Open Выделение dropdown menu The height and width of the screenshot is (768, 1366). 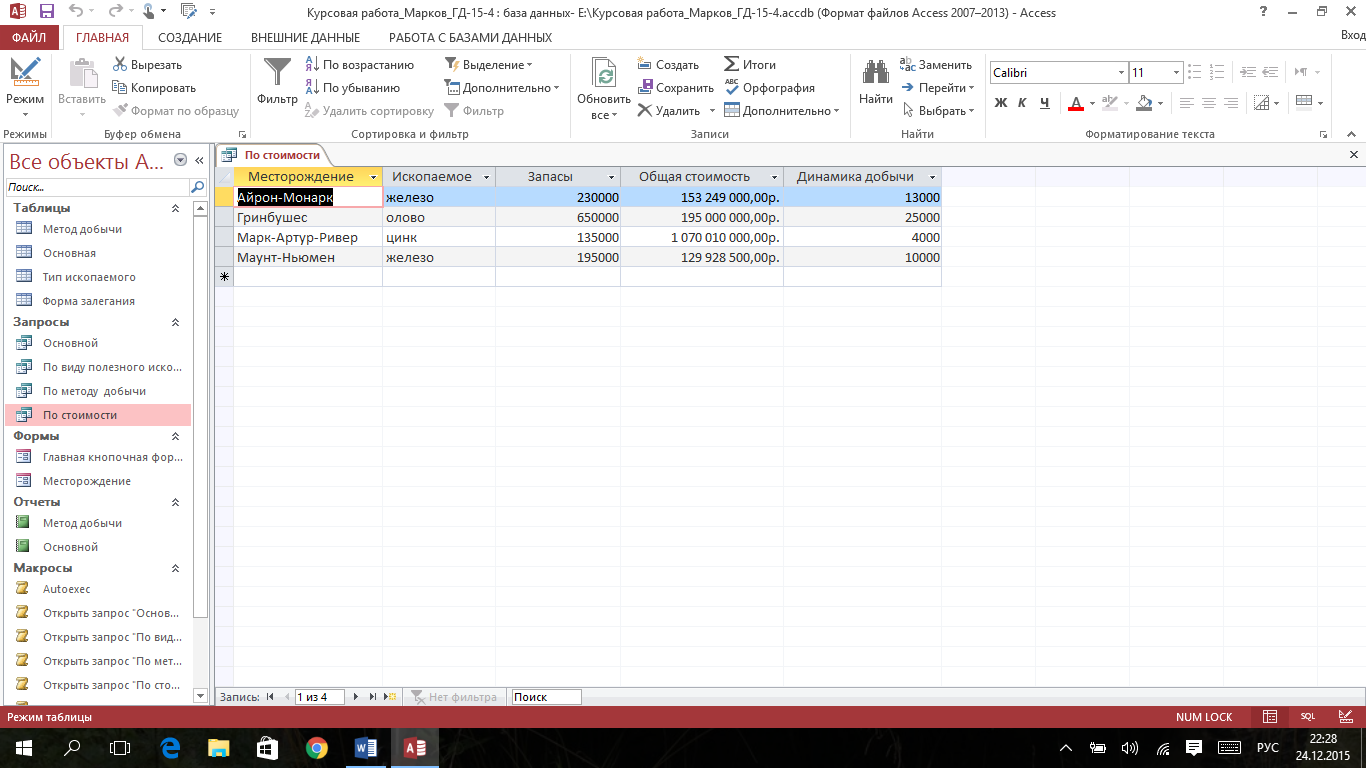[489, 65]
